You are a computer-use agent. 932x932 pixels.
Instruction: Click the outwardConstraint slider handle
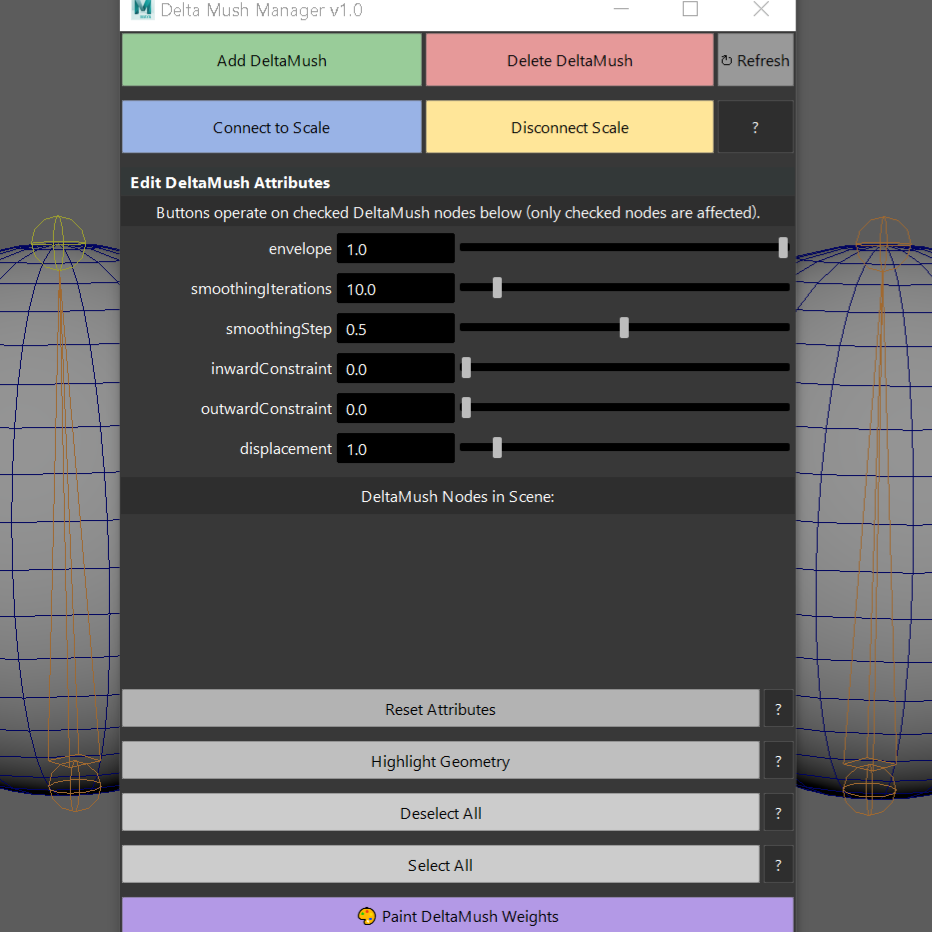point(467,407)
